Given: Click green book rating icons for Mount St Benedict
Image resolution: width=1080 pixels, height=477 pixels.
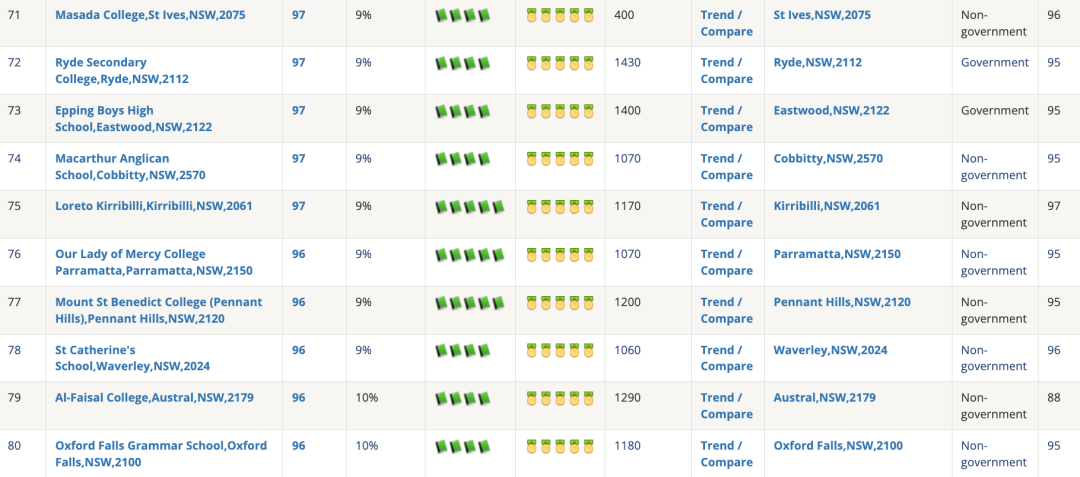Looking at the screenshot, I should coord(470,303).
